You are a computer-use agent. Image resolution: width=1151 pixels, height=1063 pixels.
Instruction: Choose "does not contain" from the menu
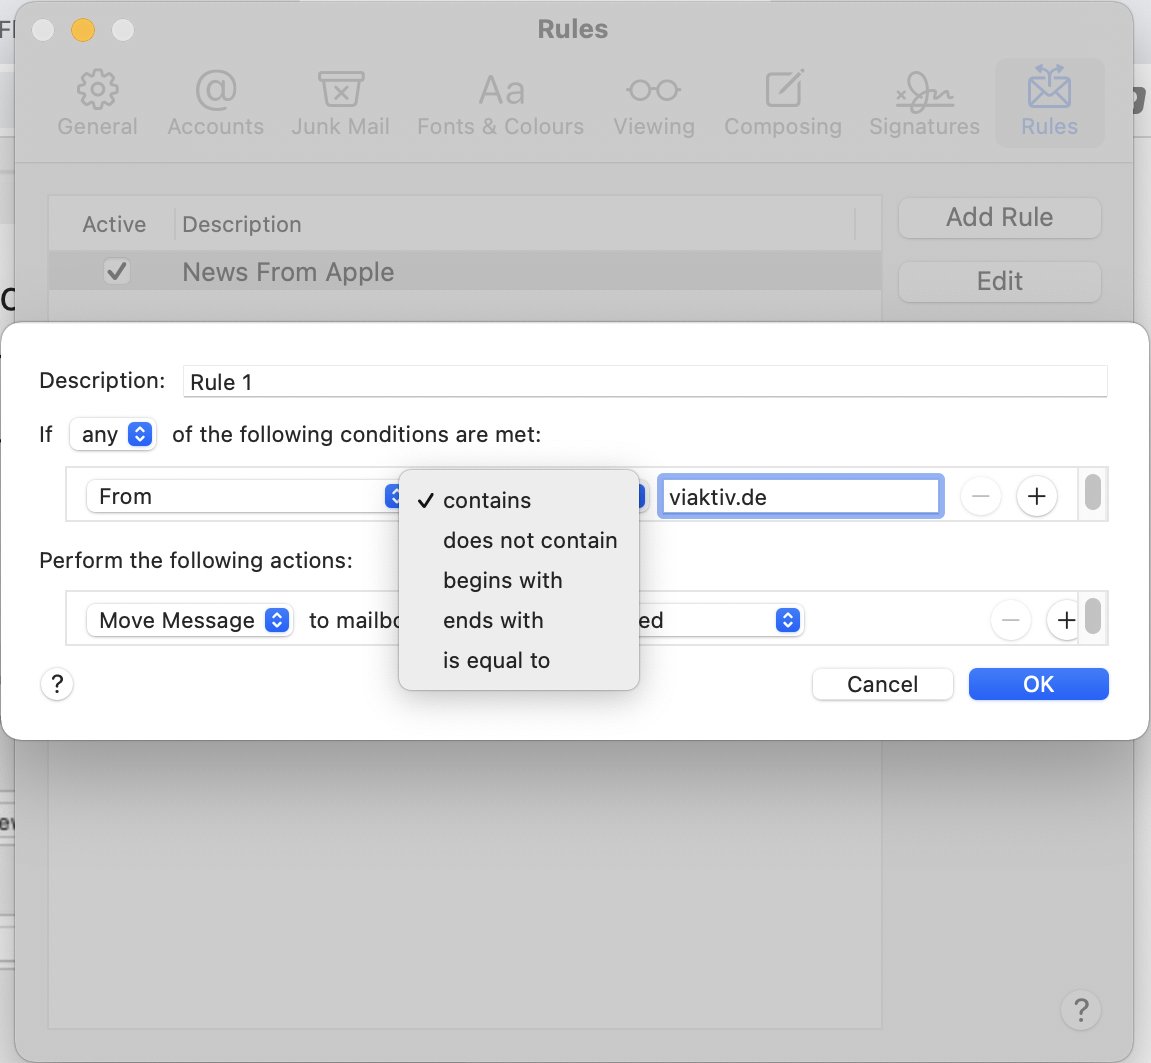[530, 540]
